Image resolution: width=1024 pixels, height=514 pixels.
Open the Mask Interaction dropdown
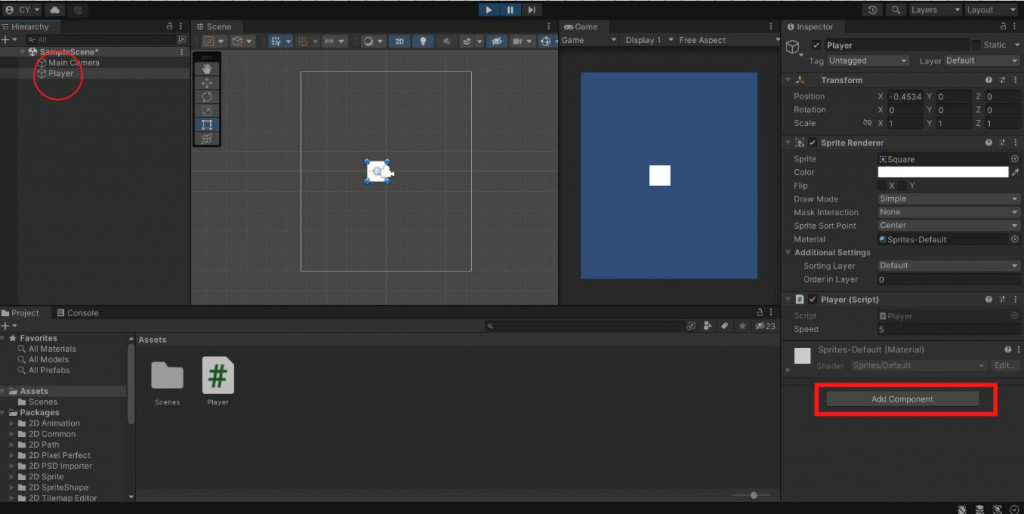click(x=948, y=212)
